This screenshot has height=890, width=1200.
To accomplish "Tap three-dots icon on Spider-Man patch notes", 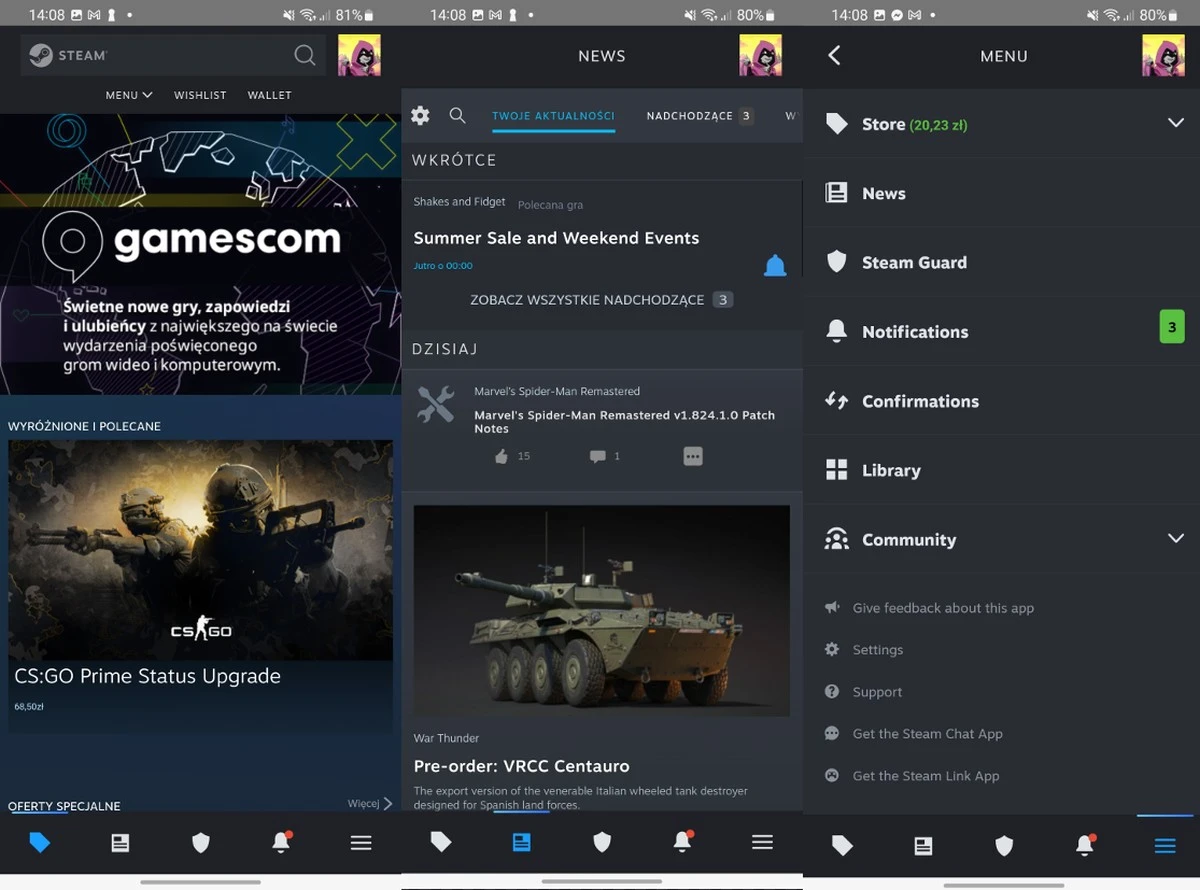I will pos(693,456).
